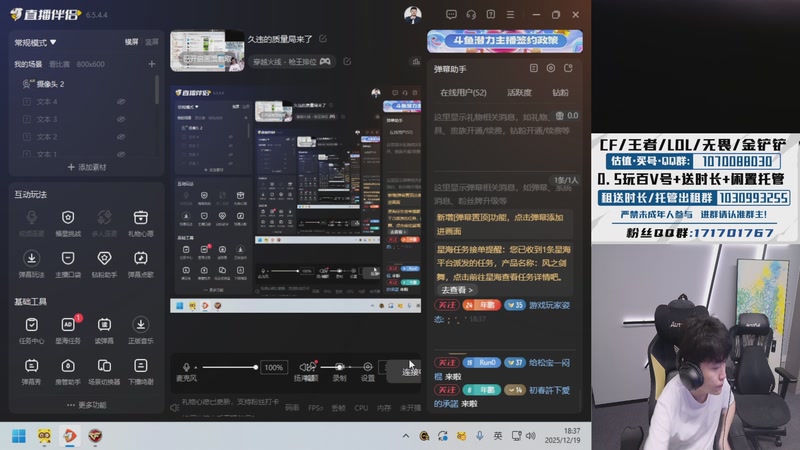Viewport: 800px width, 450px height.
Task: Click username 游戏玩家姿 in chat
Action: coord(549,305)
